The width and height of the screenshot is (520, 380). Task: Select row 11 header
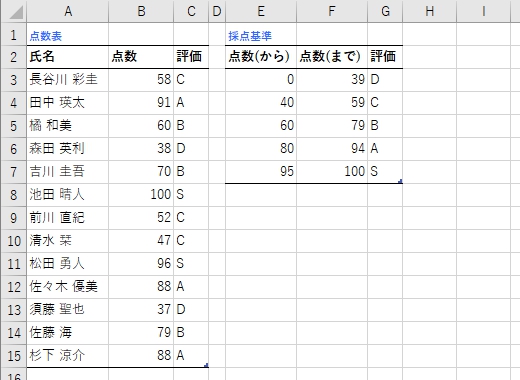[x=14, y=264]
